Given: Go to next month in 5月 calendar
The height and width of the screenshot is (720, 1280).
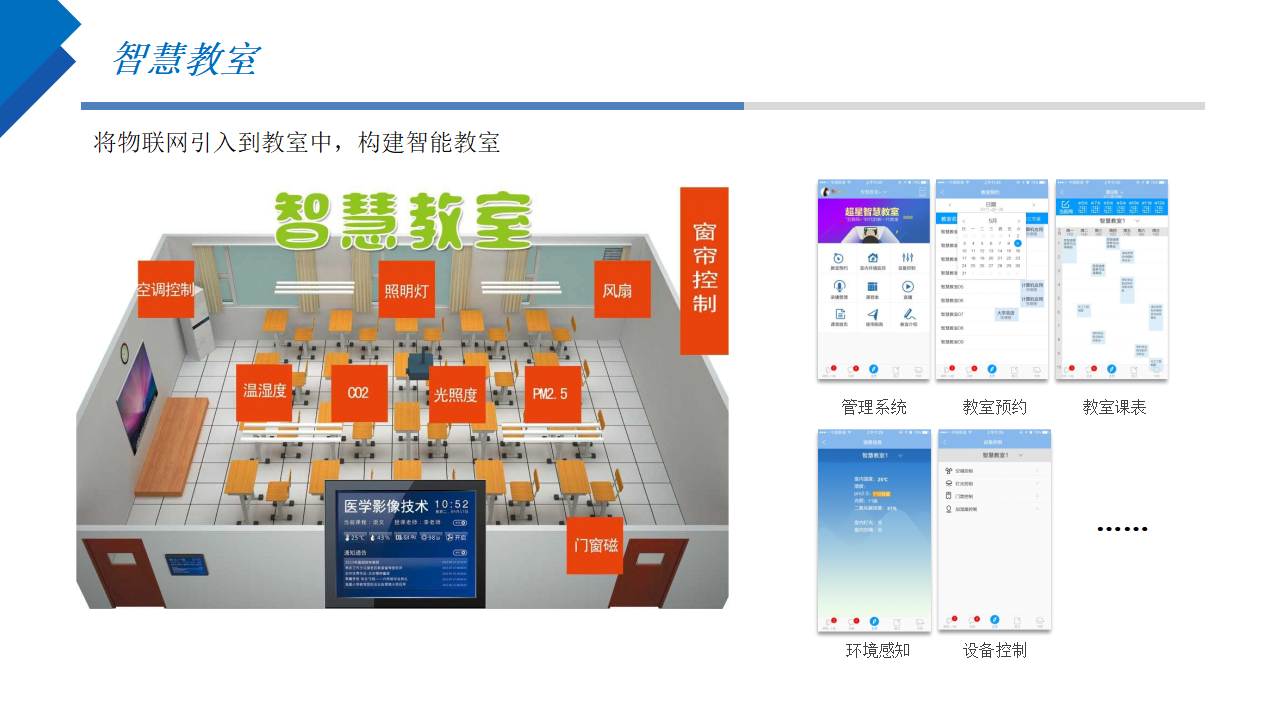Looking at the screenshot, I should (x=1020, y=219).
